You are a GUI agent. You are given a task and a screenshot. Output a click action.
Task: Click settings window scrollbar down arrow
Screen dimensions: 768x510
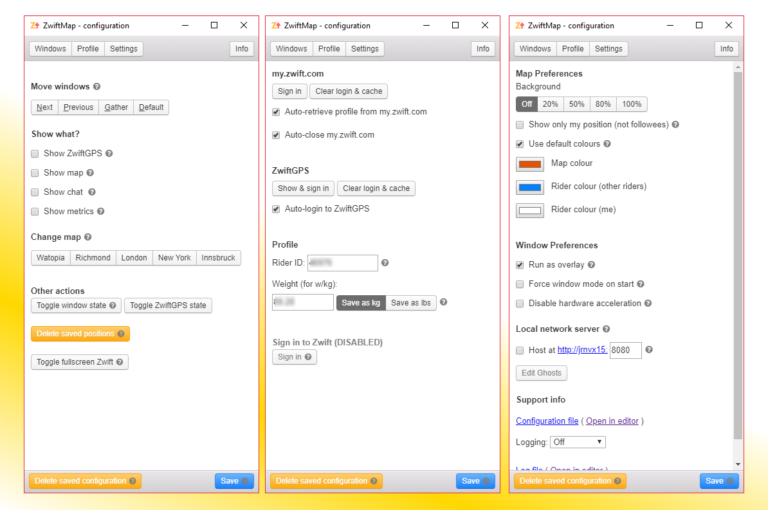coord(738,464)
